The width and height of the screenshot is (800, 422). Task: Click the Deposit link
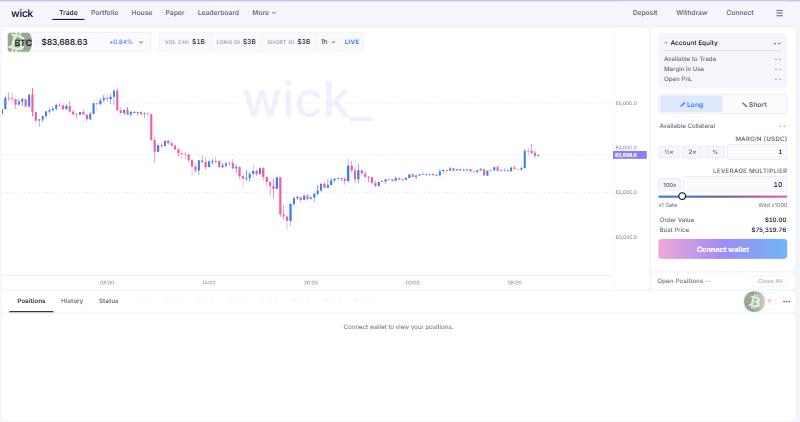[x=645, y=13]
